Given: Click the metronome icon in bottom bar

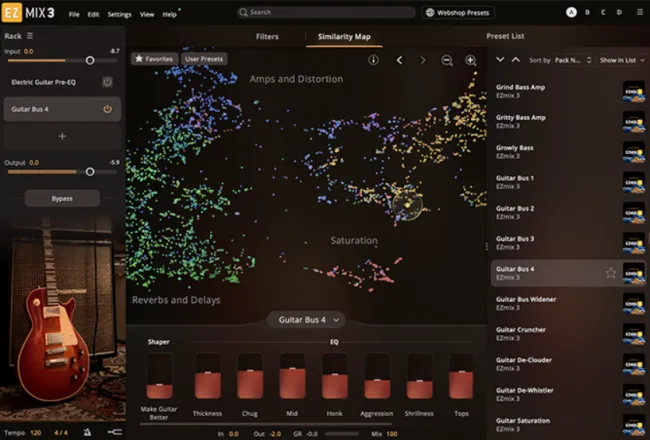Looking at the screenshot, I should coord(87,432).
